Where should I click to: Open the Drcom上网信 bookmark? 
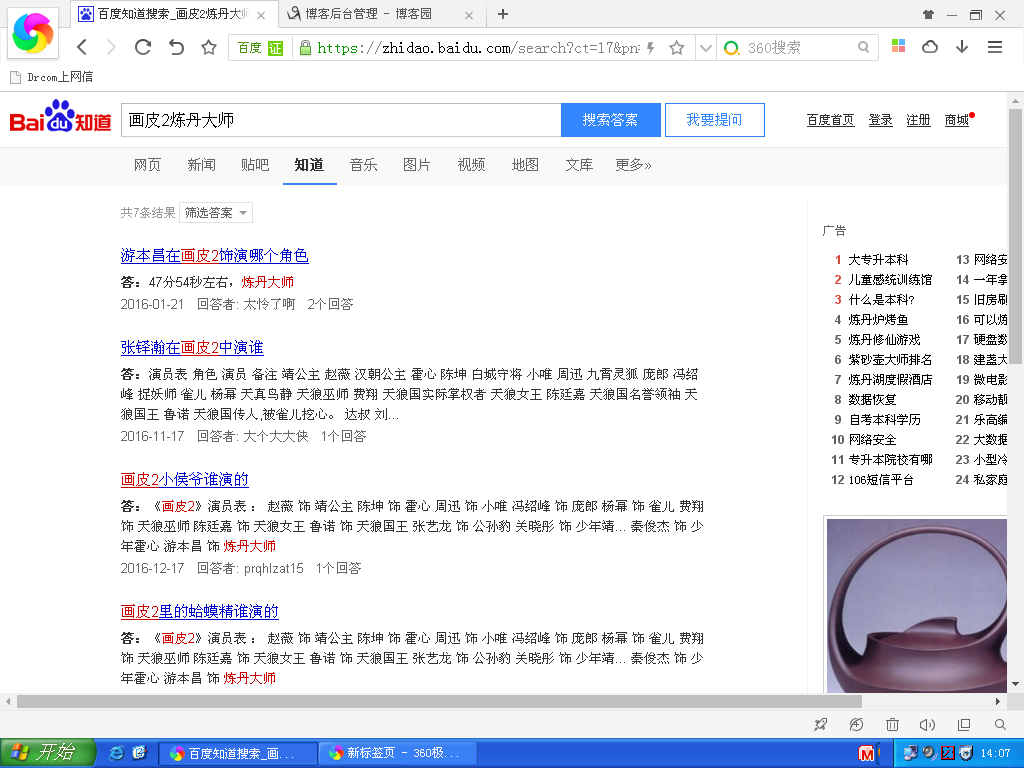pyautogui.click(x=52, y=77)
